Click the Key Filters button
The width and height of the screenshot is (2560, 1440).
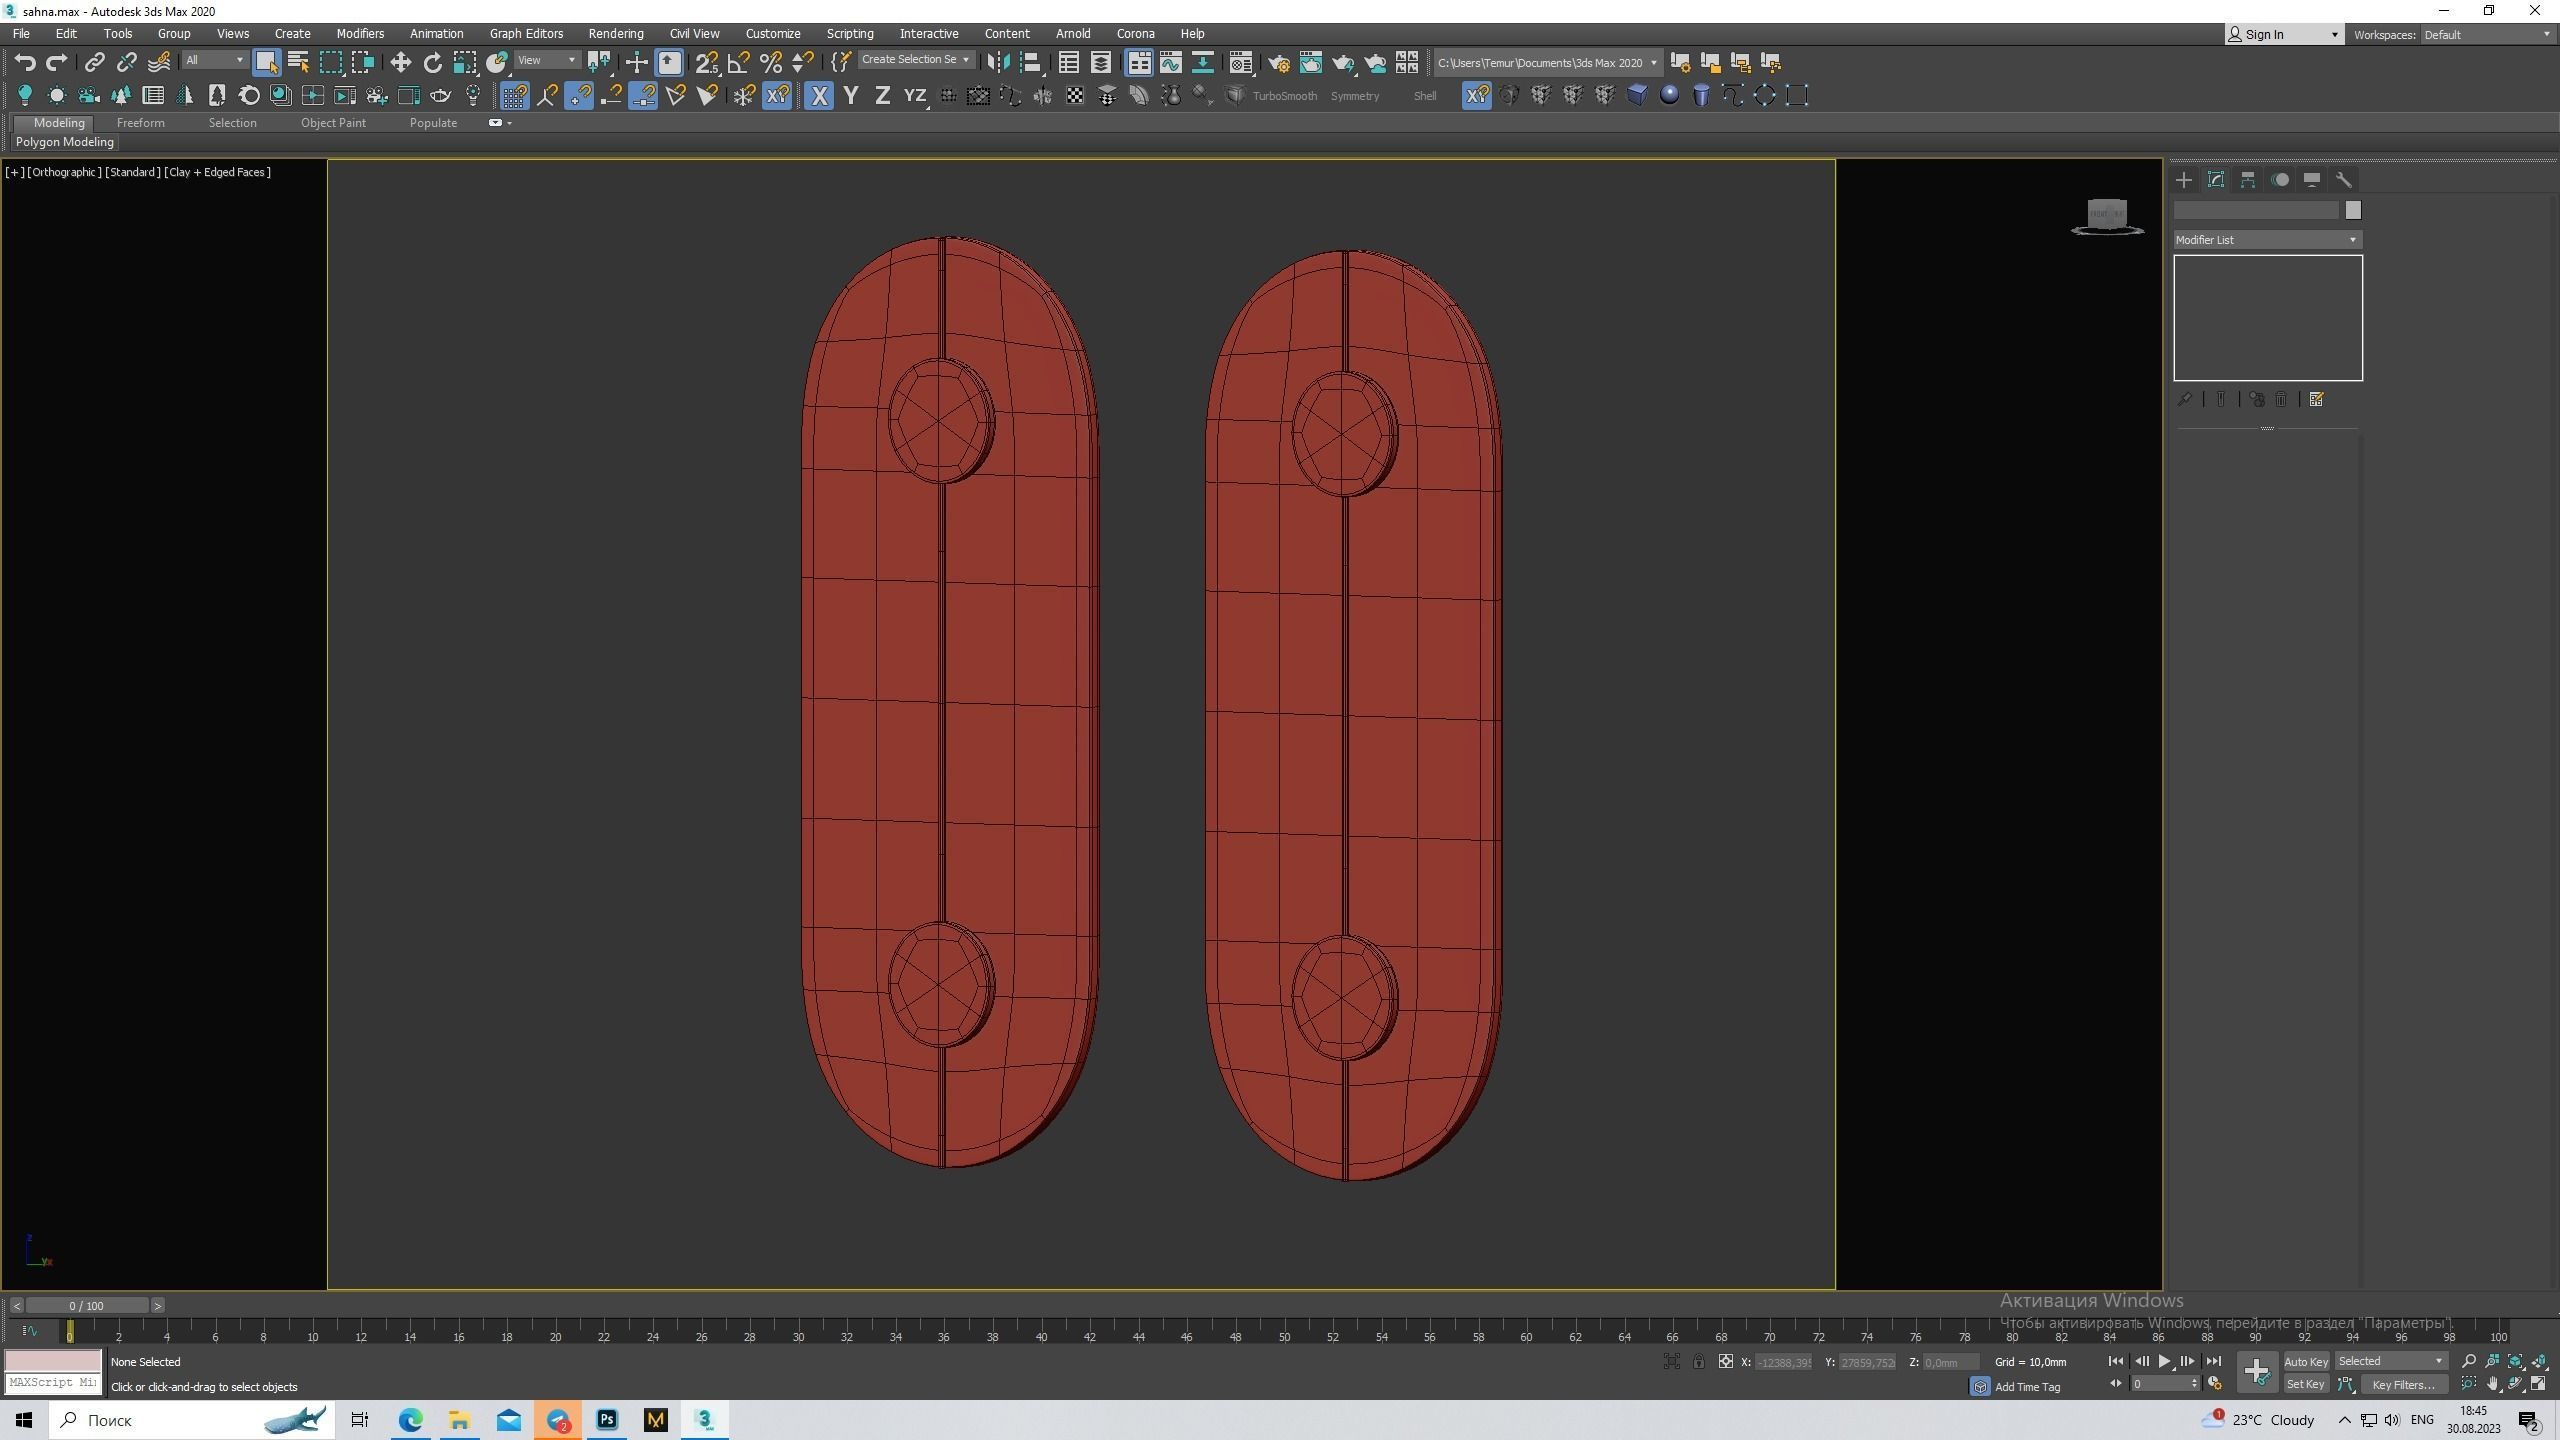(2403, 1385)
